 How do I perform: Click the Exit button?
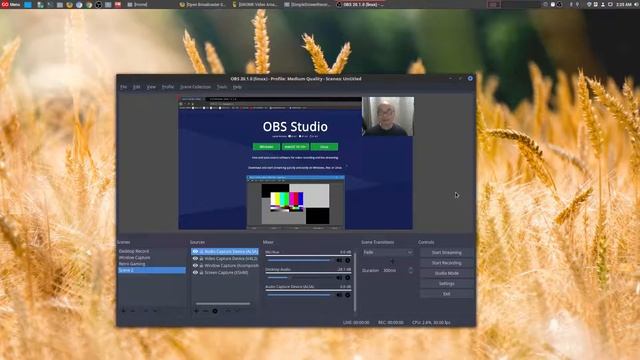447,294
